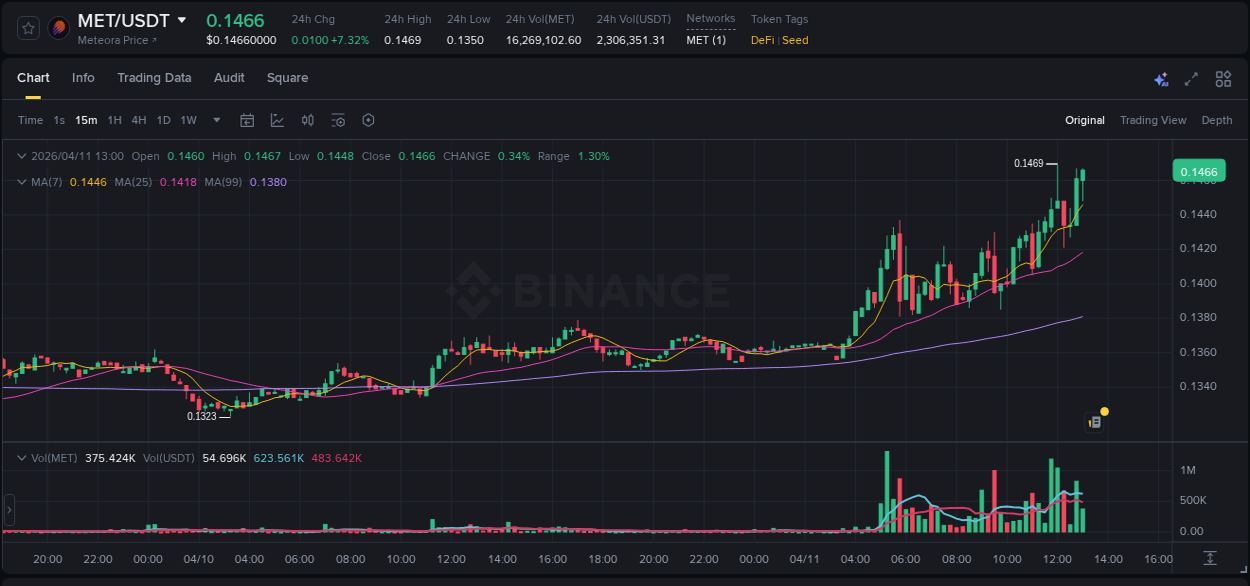
Task: Select the 1H interval
Action: [x=114, y=120]
